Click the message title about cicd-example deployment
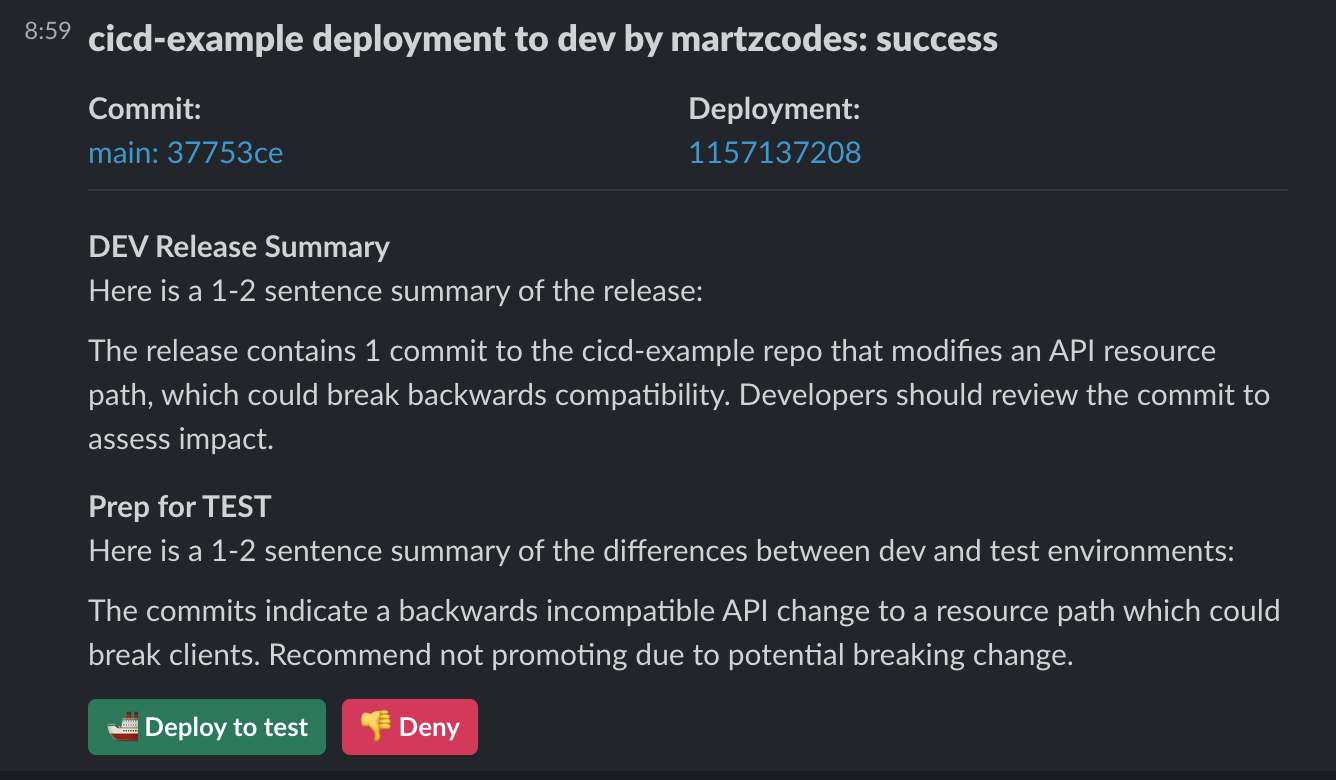Viewport: 1336px width, 780px height. coord(543,39)
